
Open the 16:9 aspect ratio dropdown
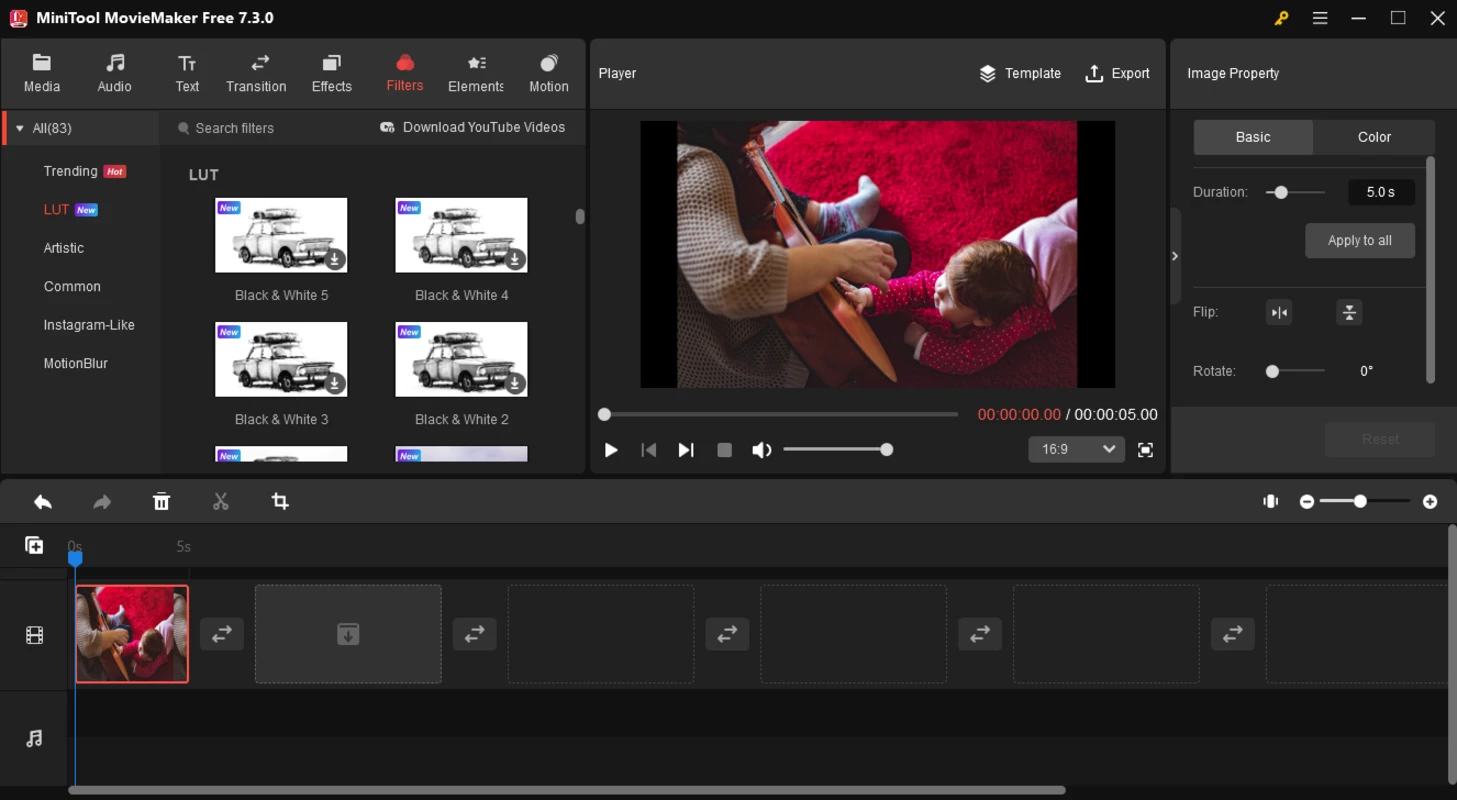coord(1076,450)
